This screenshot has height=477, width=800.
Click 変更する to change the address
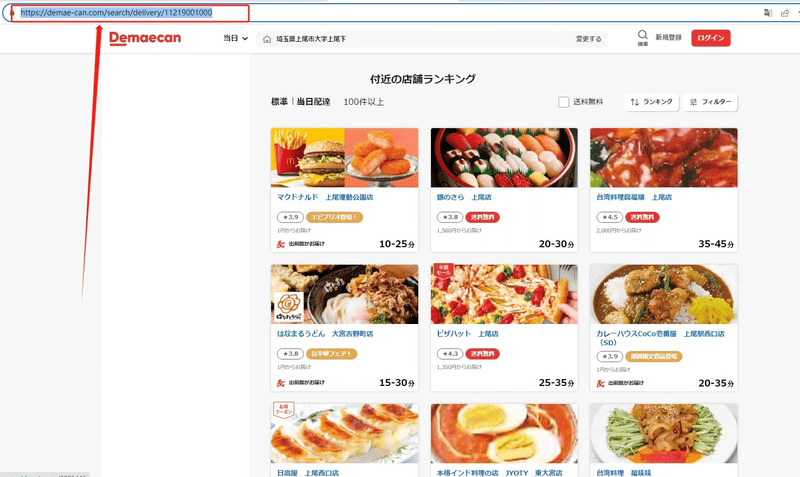[x=588, y=39]
